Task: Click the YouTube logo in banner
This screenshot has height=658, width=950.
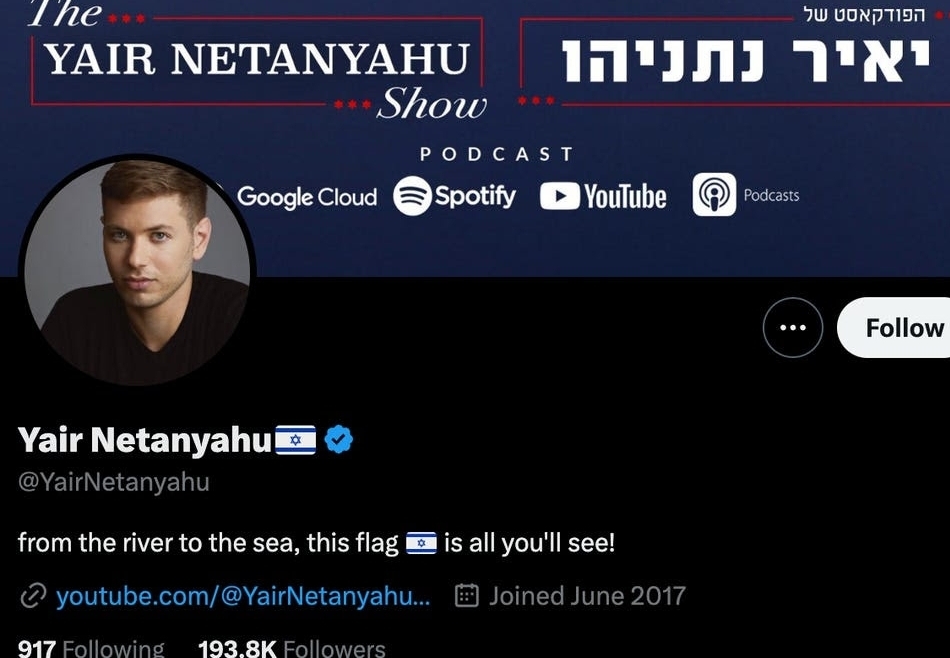Action: (x=603, y=196)
